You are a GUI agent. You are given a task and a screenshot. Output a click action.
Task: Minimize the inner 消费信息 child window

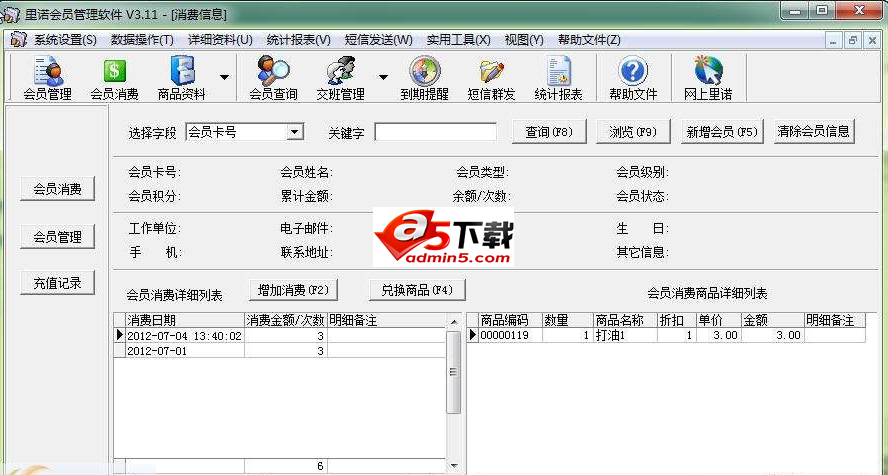pyautogui.click(x=832, y=40)
